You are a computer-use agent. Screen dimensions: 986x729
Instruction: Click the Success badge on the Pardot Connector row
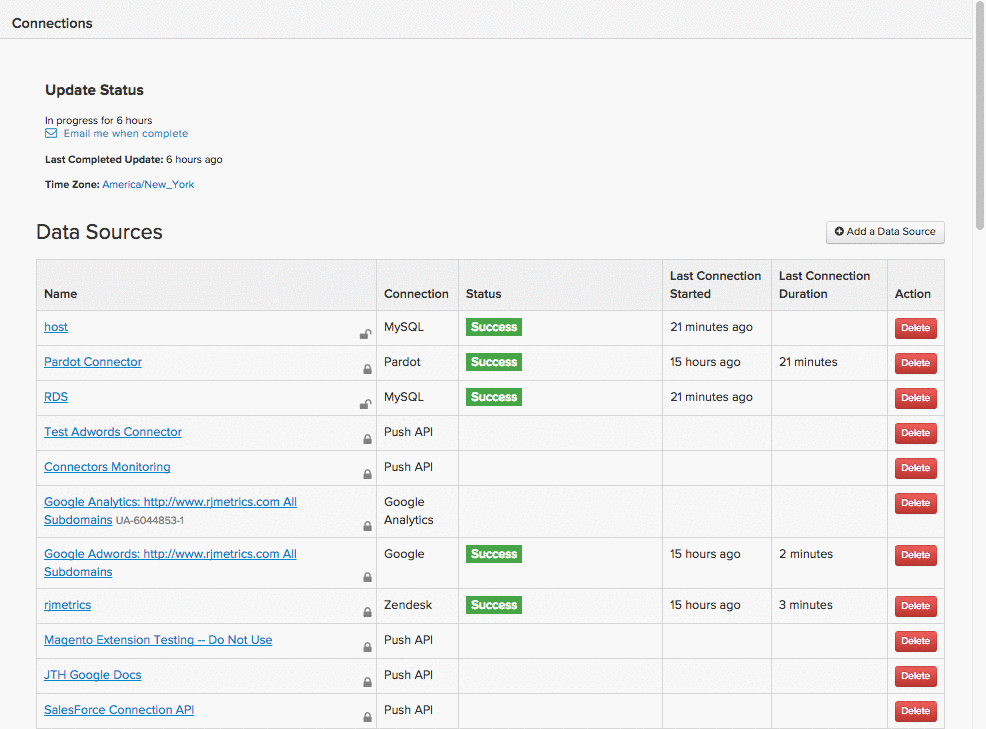493,361
